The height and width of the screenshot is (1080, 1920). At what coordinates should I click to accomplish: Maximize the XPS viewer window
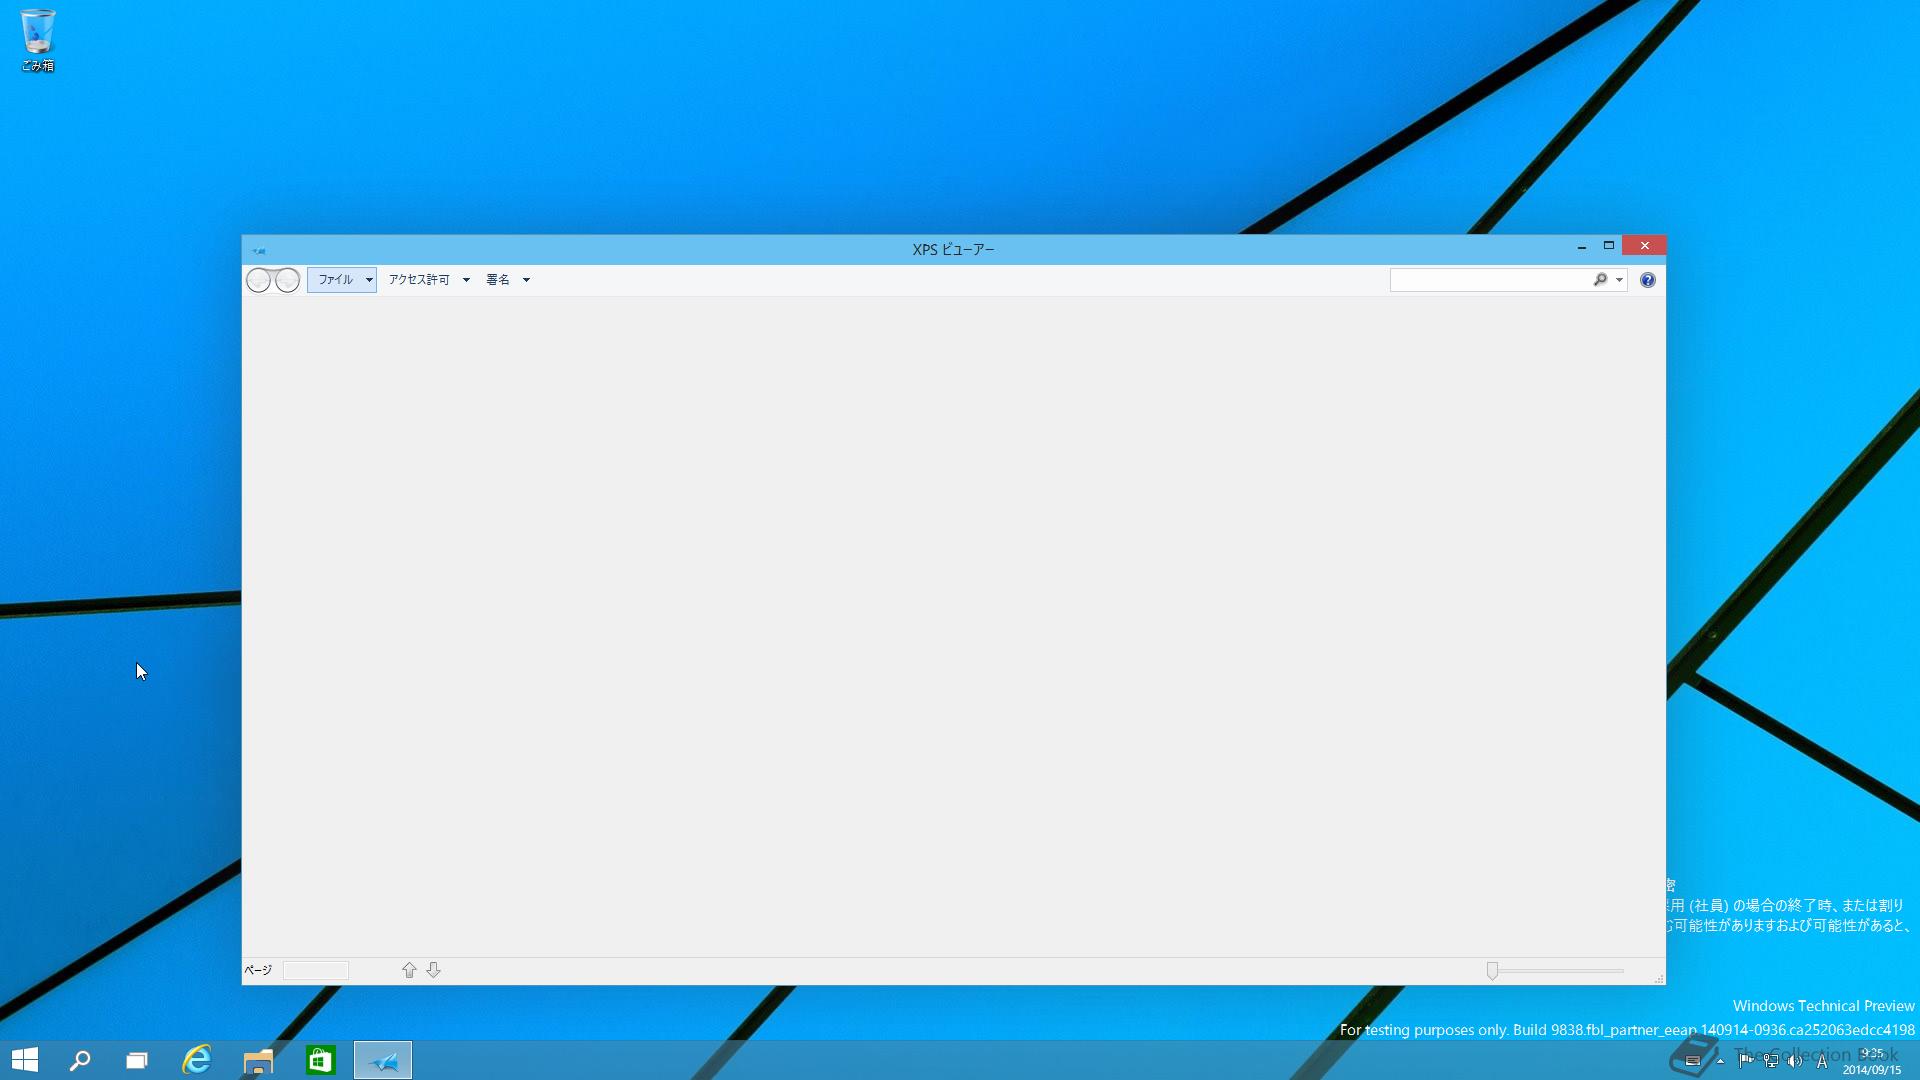click(x=1609, y=246)
